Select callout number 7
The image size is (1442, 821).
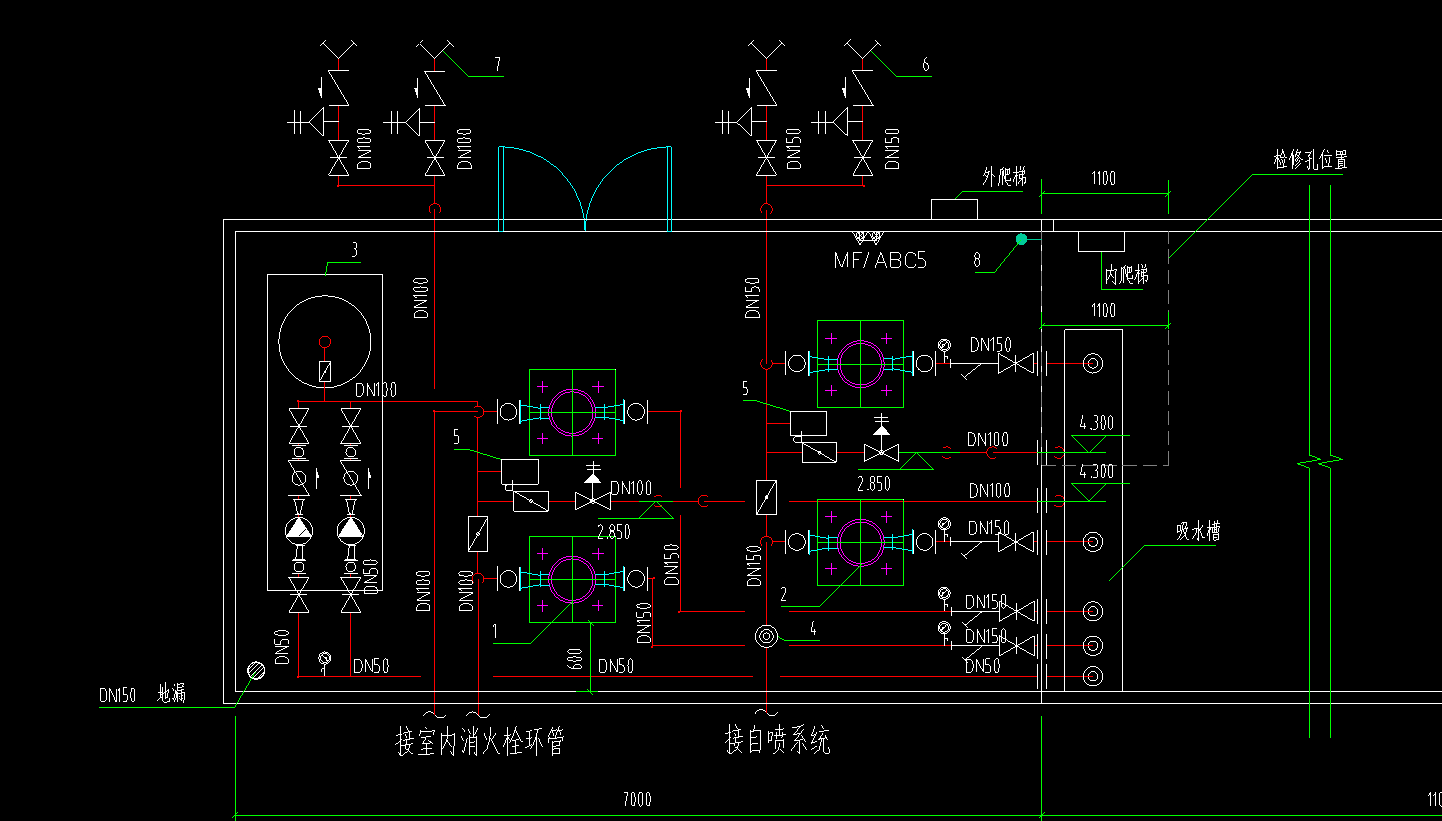click(x=497, y=65)
